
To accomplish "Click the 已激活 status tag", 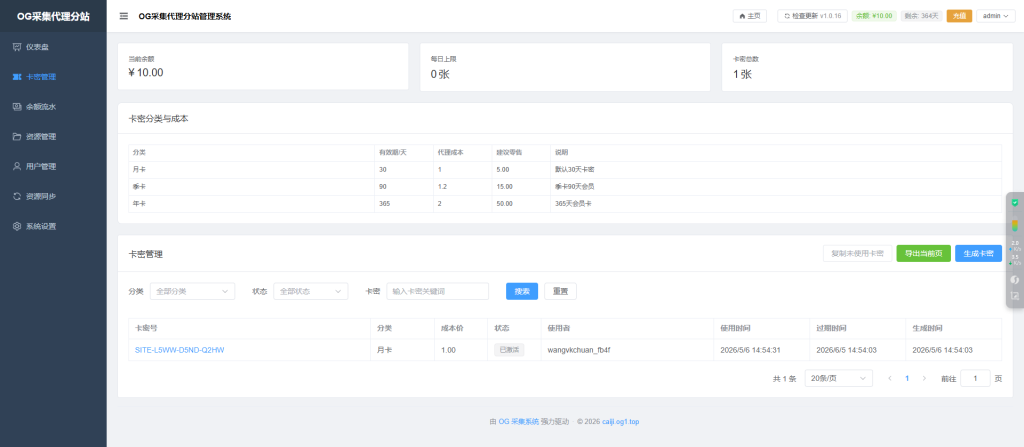I will pos(509,350).
